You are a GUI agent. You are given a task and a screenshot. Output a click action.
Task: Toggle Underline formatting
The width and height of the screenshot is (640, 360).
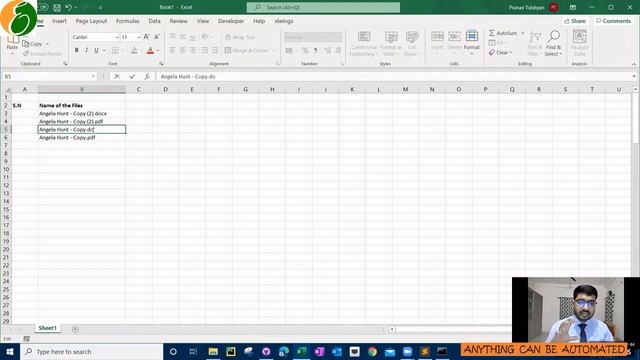point(96,50)
